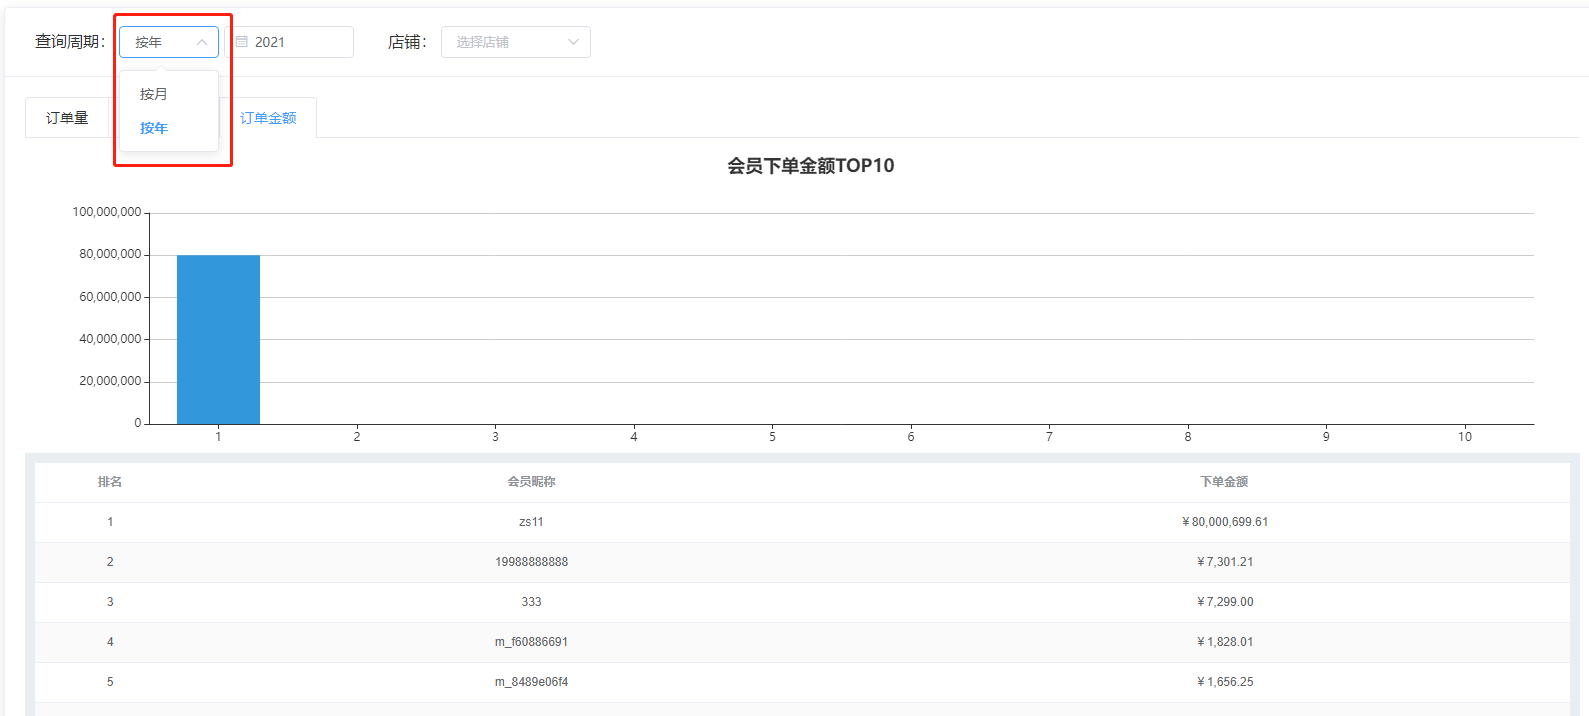Screen dimensions: 1589x716
Task: Click member nickname m_8489e06f4
Action: tap(531, 682)
